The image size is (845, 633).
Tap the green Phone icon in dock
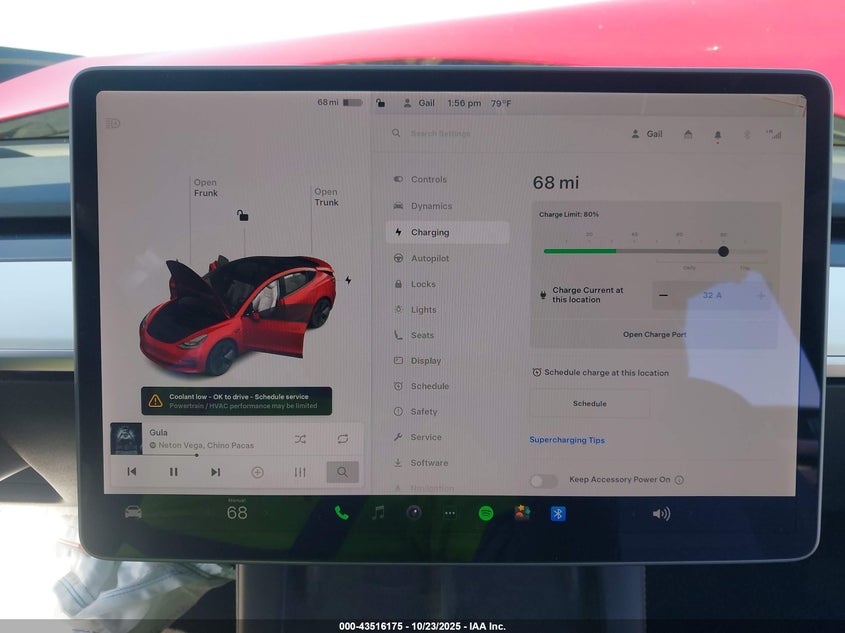click(x=341, y=513)
